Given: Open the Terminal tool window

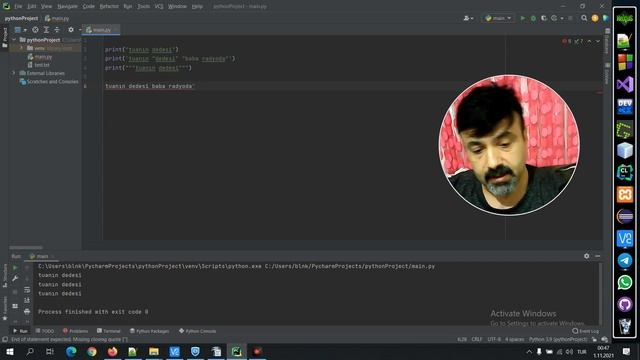Looking at the screenshot, I should tap(109, 331).
